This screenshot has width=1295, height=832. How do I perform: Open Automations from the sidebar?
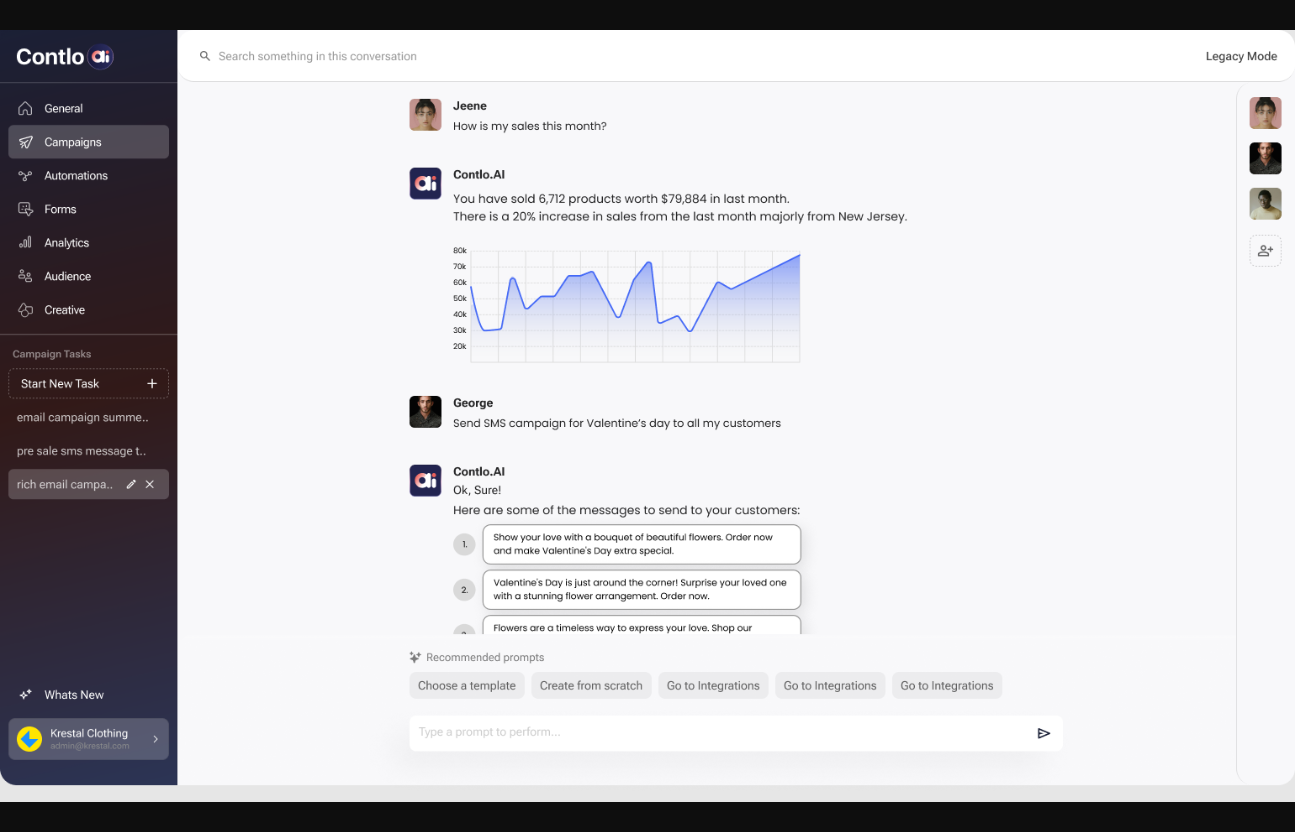pos(75,176)
